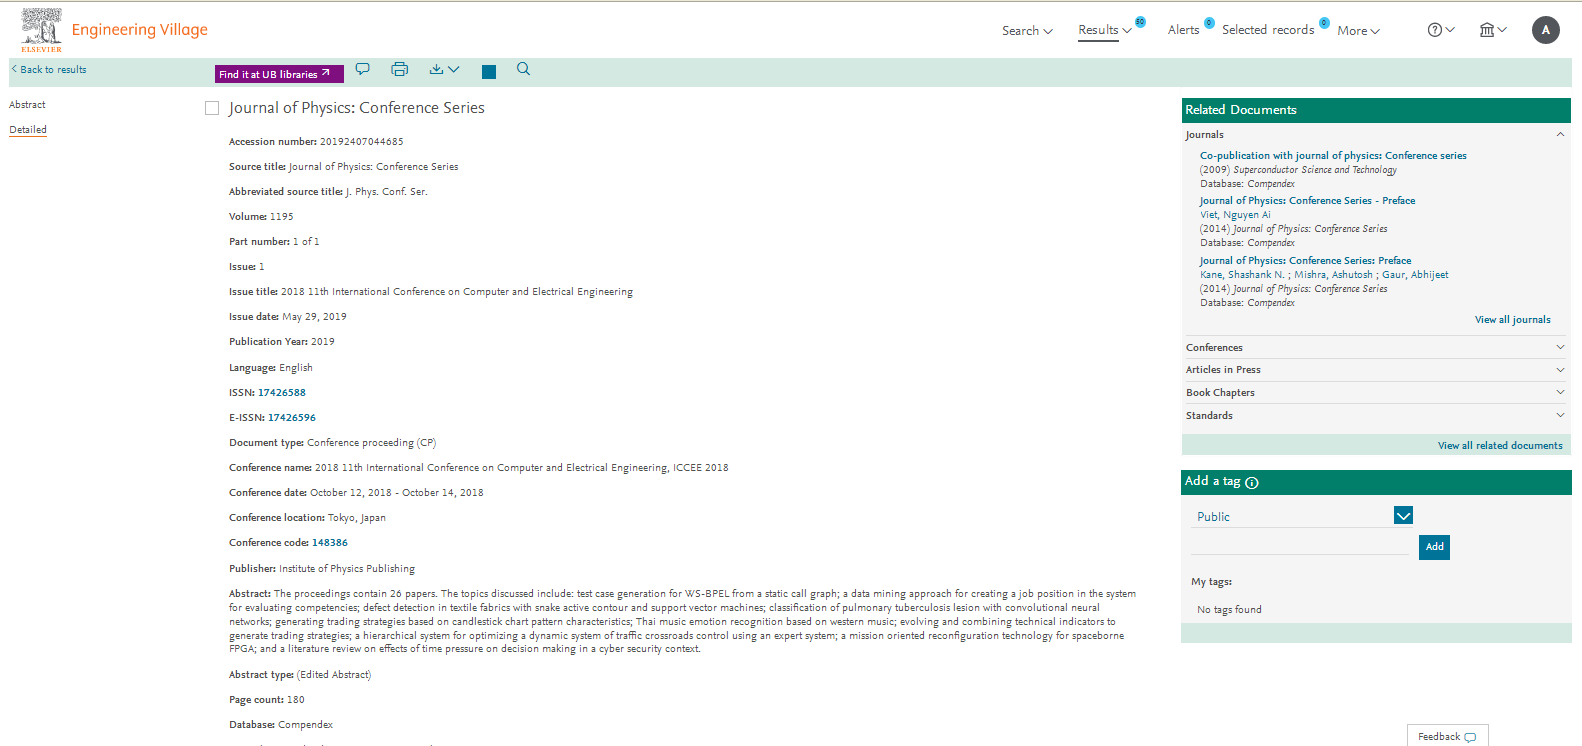Viewport: 1582px width, 746px height.
Task: Open the help question mark menu
Action: click(x=1441, y=30)
